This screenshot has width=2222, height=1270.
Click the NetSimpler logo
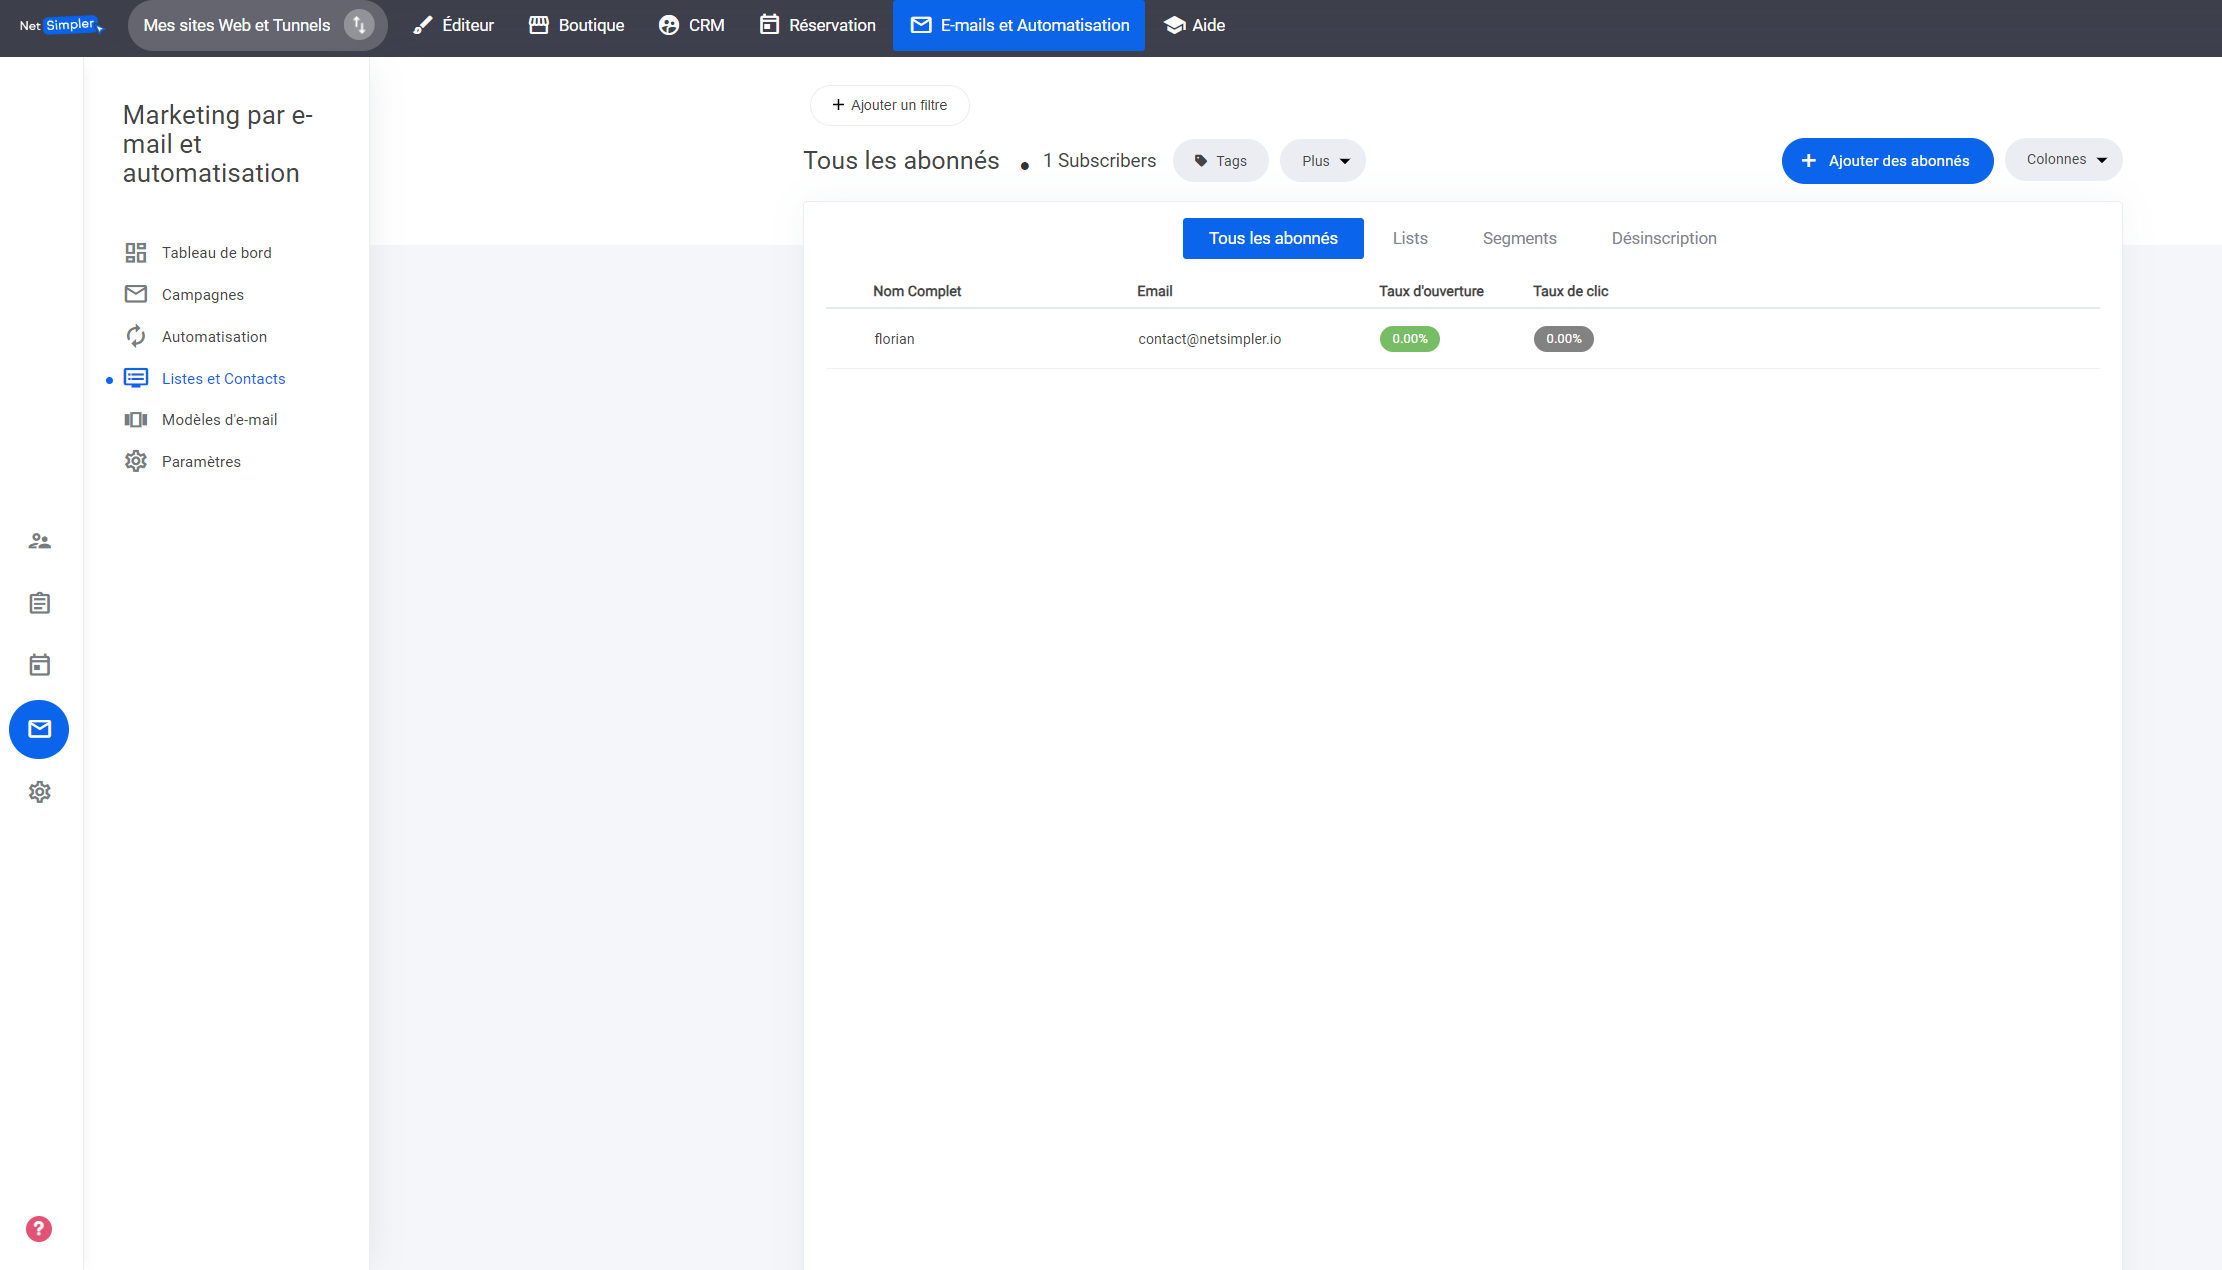point(61,25)
